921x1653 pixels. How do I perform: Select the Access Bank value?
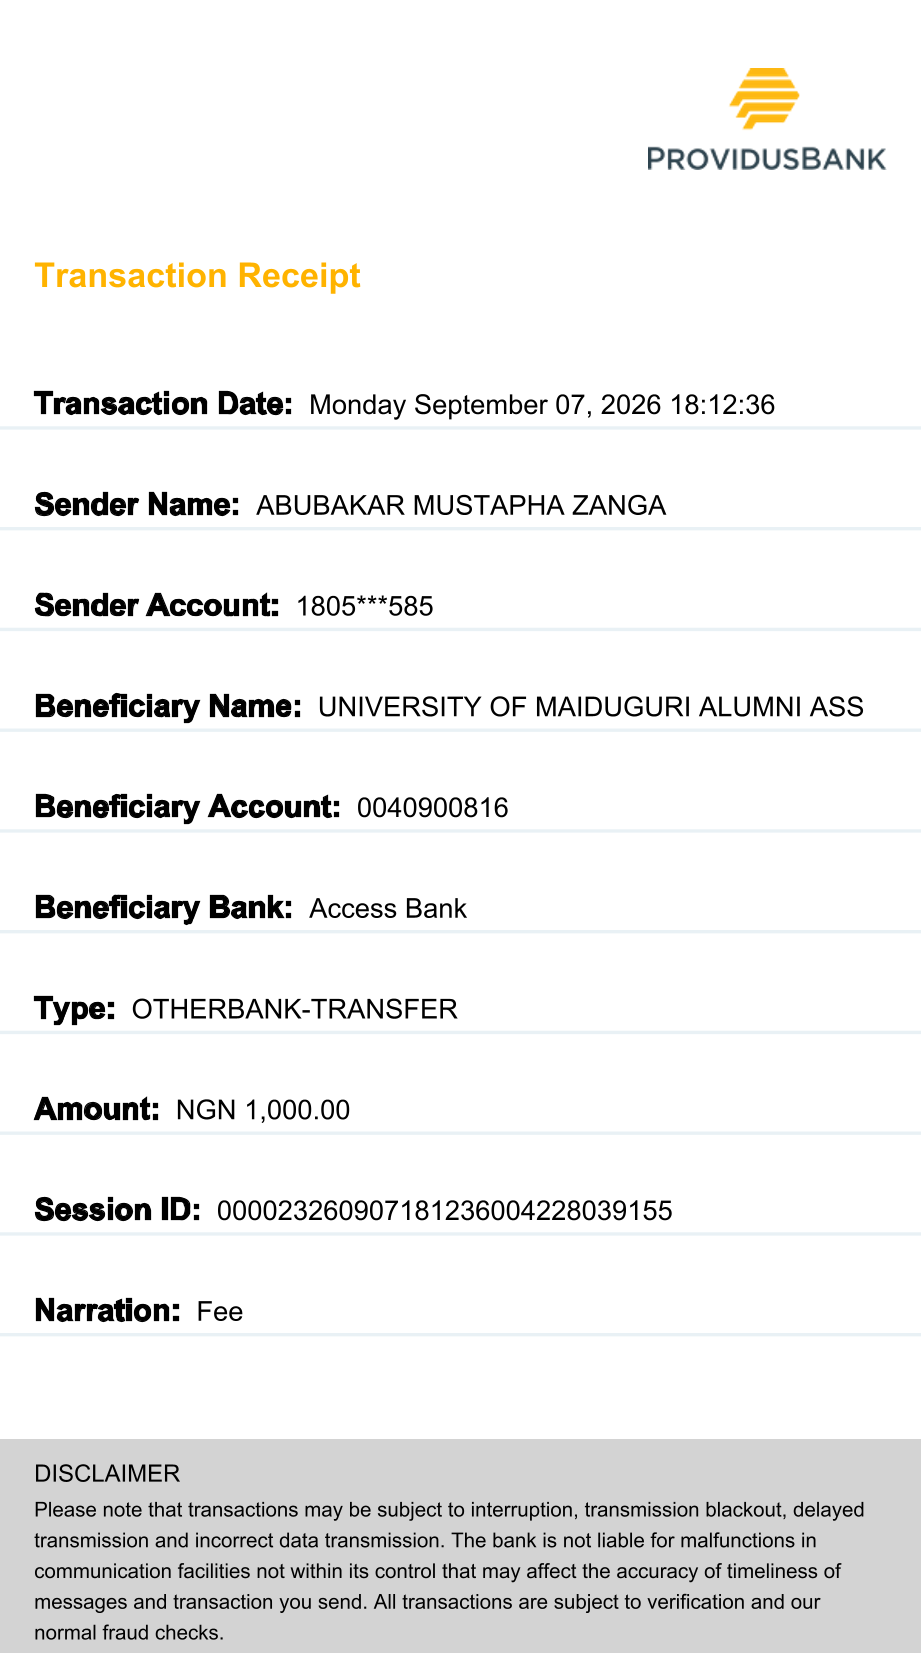(x=388, y=909)
